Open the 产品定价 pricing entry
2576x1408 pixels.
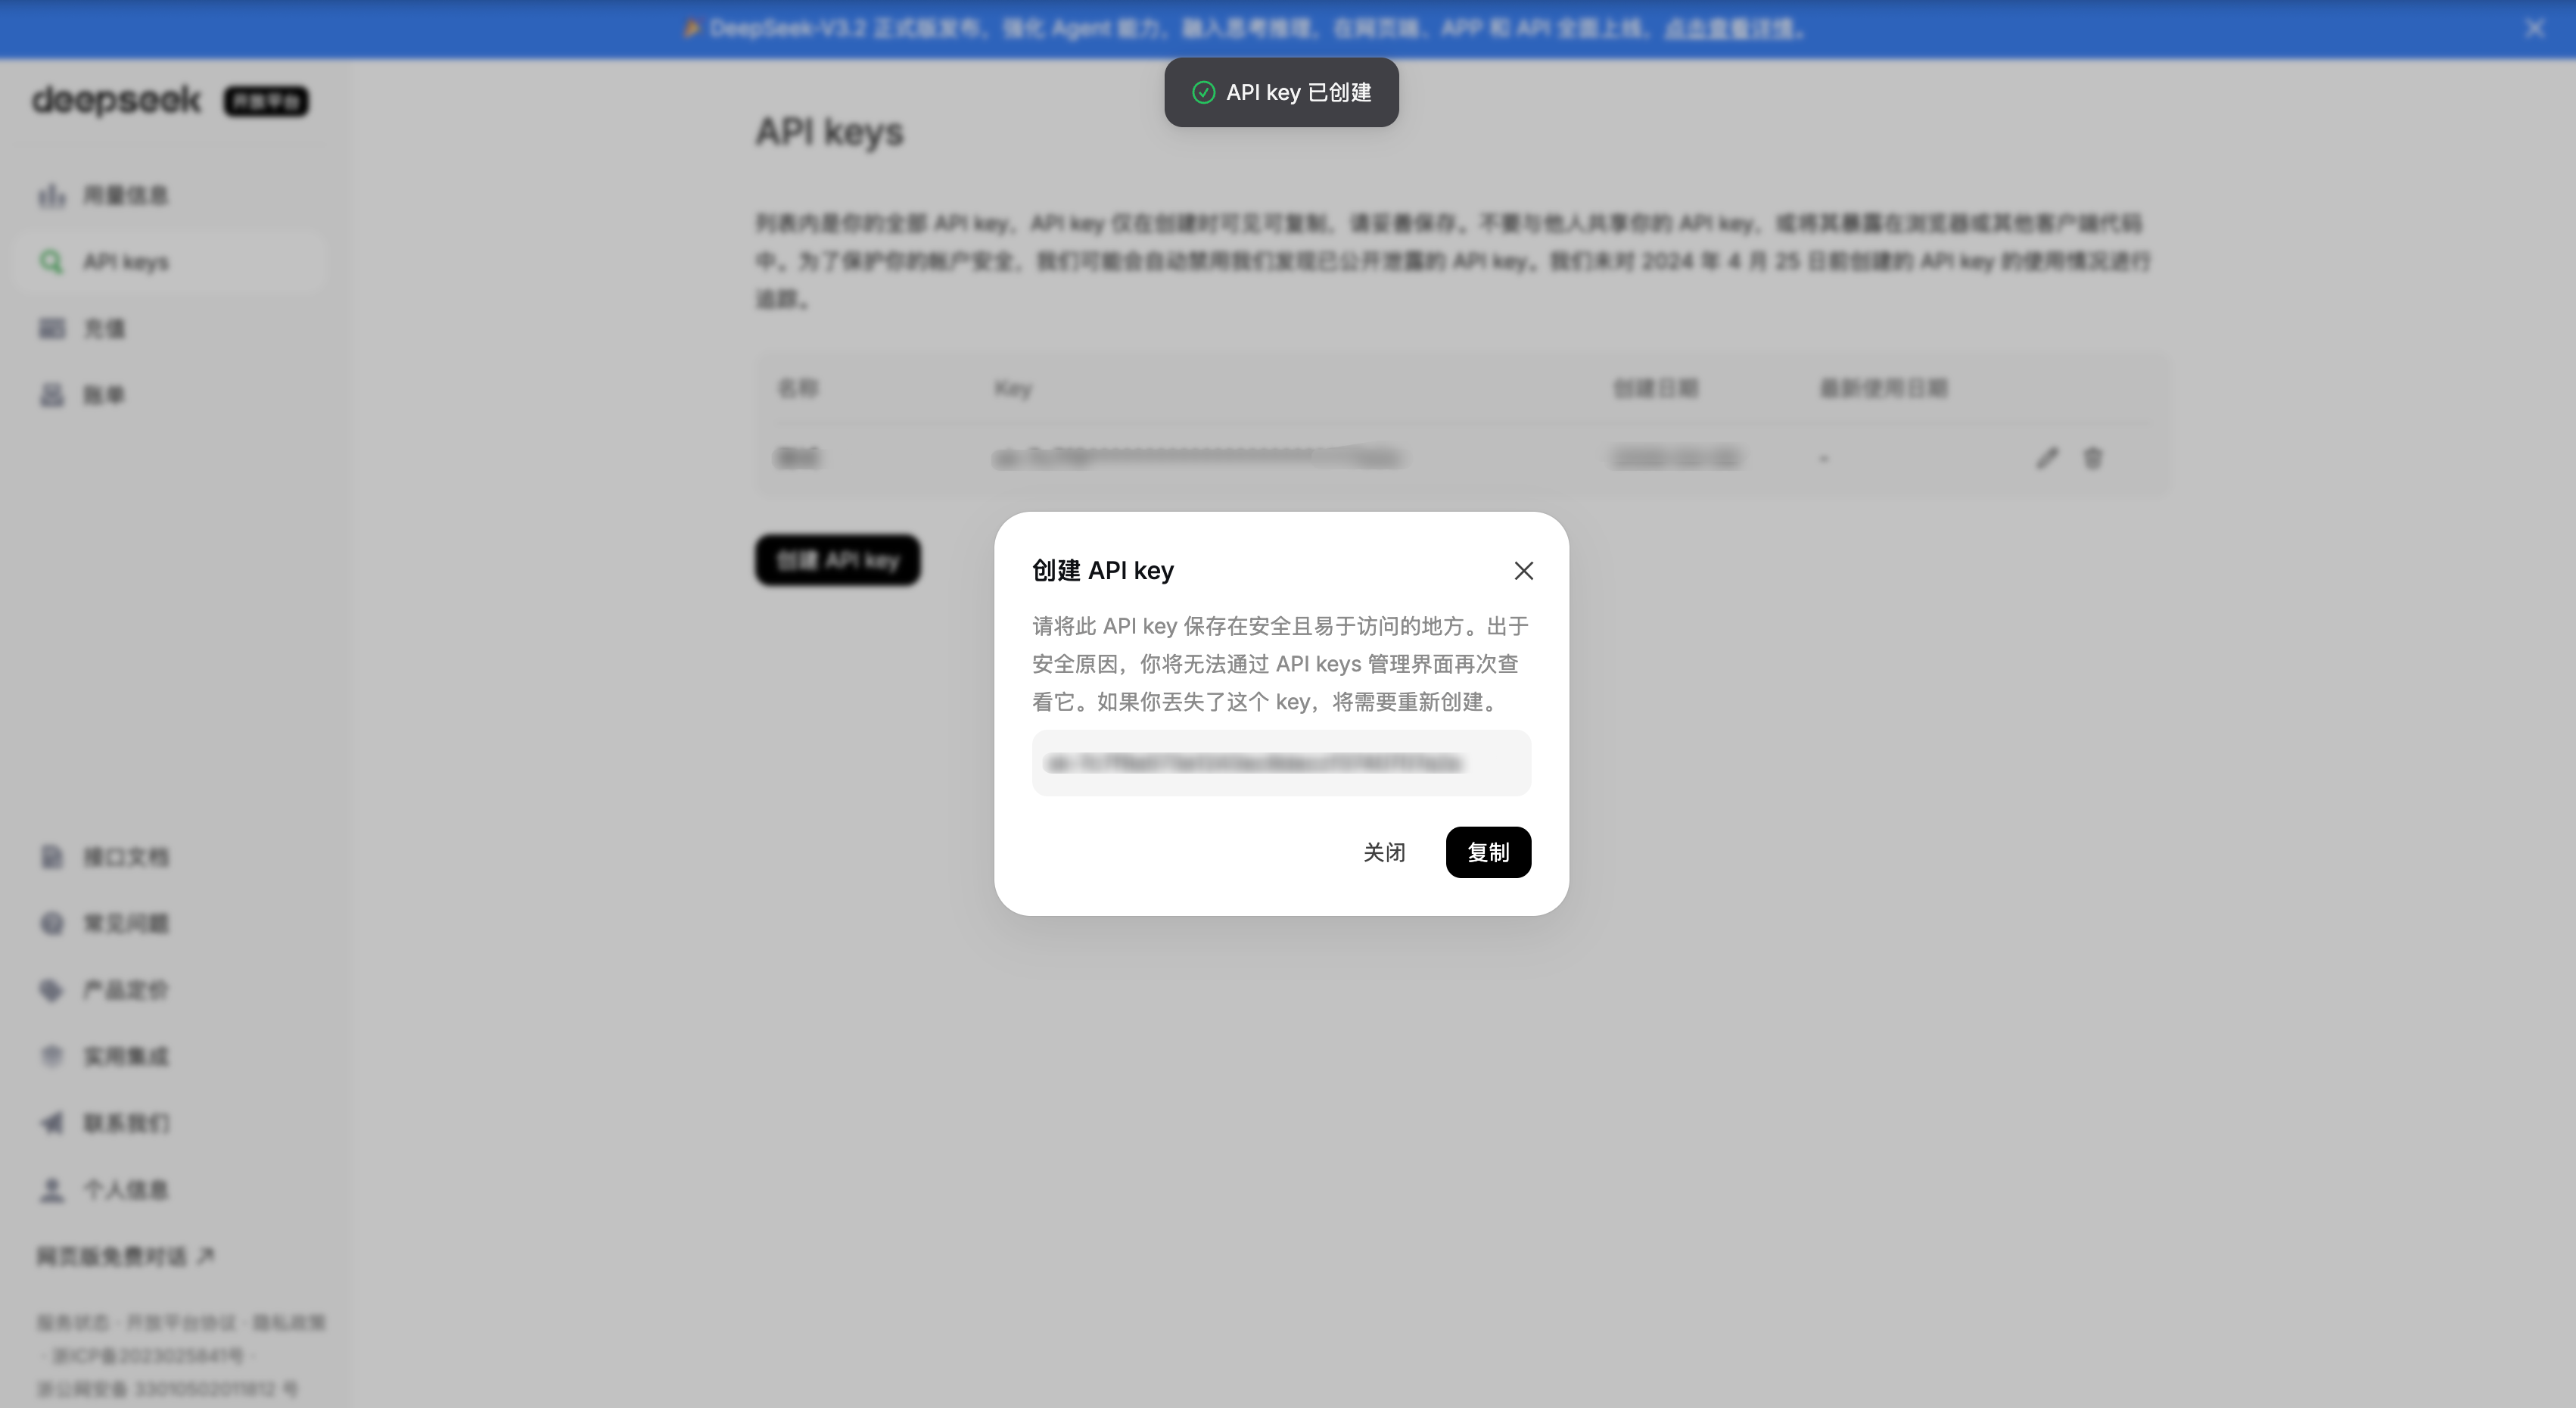click(x=126, y=989)
